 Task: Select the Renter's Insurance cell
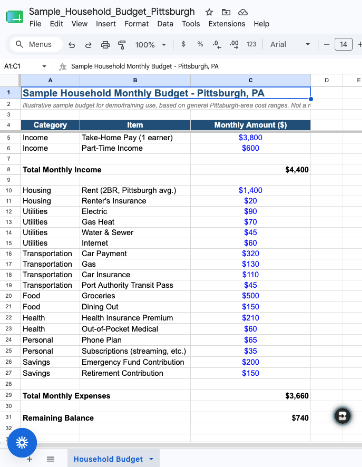coord(135,201)
